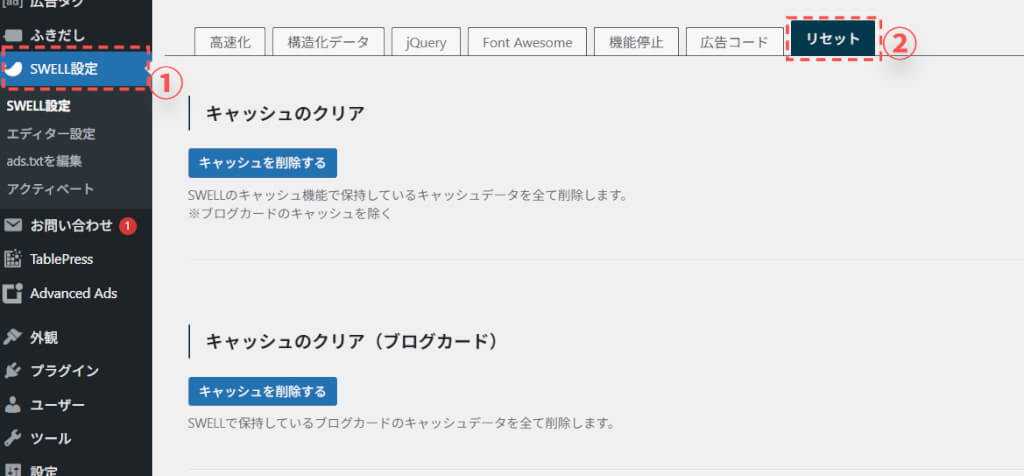Click the プラグイン plug icon
The image size is (1024, 476).
coord(13,371)
